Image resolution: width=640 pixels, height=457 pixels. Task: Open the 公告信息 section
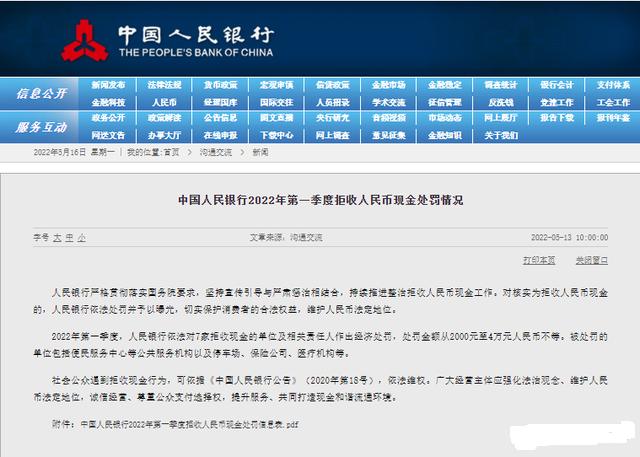(221, 118)
